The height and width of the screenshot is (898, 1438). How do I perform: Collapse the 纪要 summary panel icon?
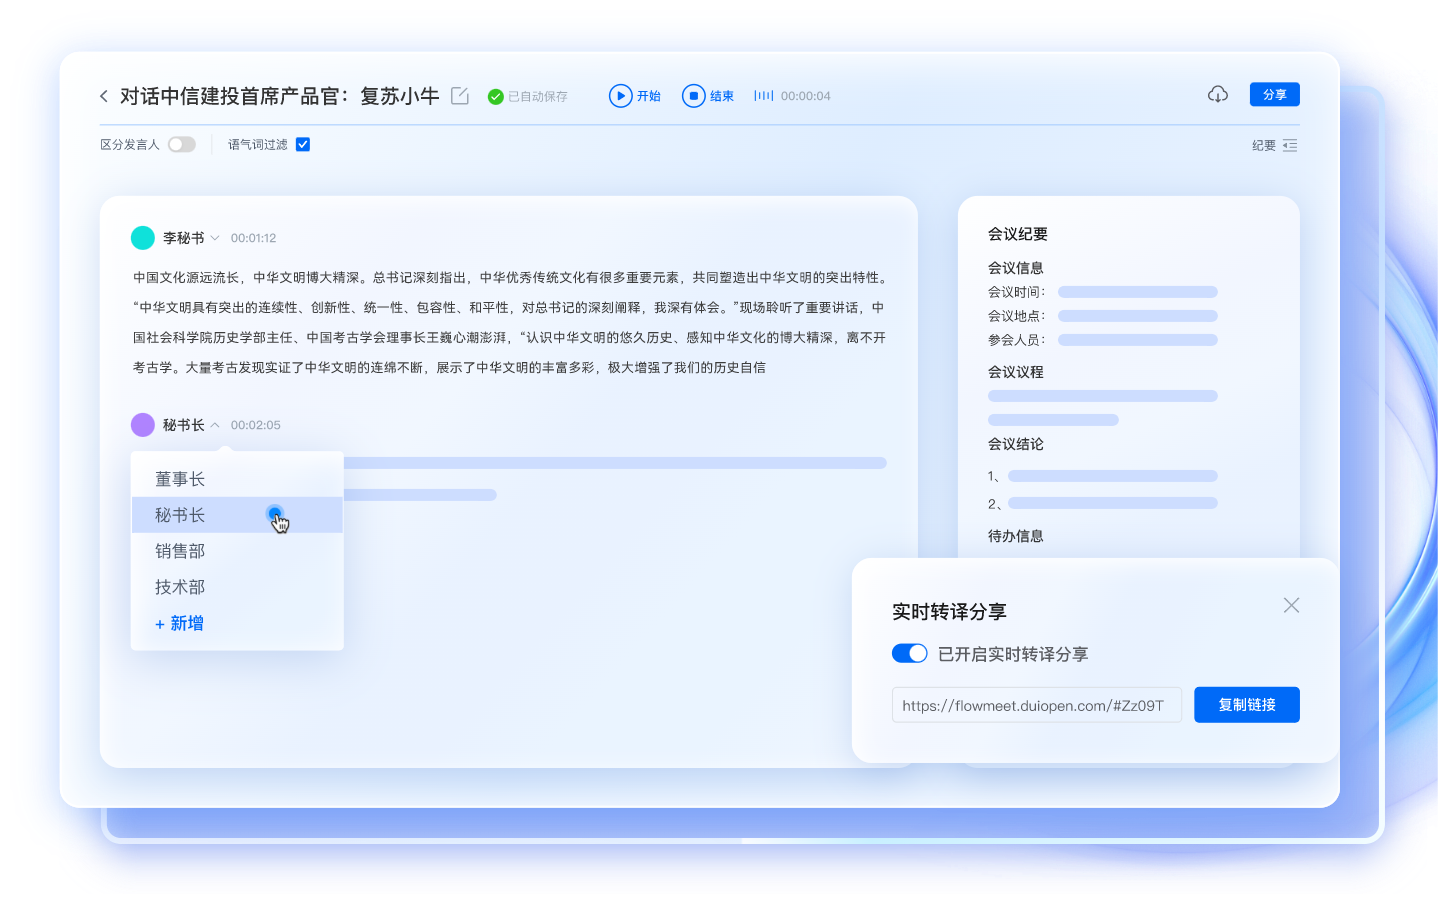point(1290,145)
